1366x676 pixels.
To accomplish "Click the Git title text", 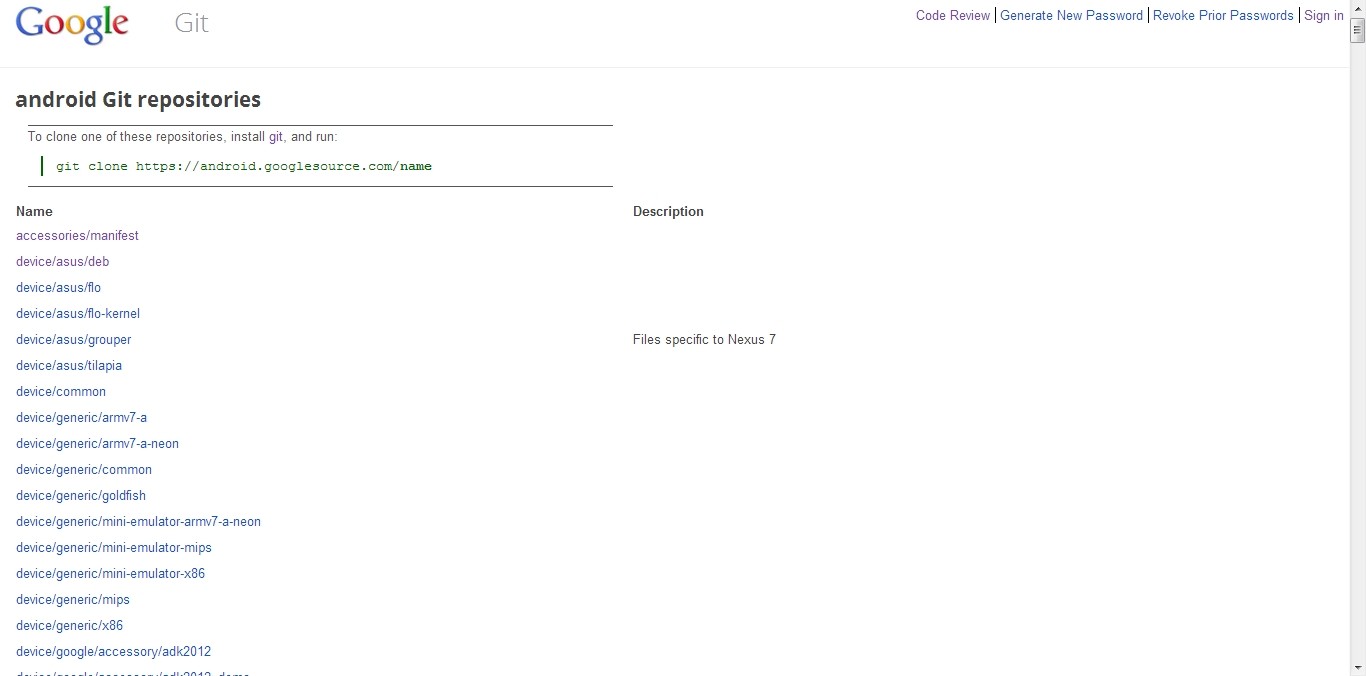I will (x=191, y=23).
